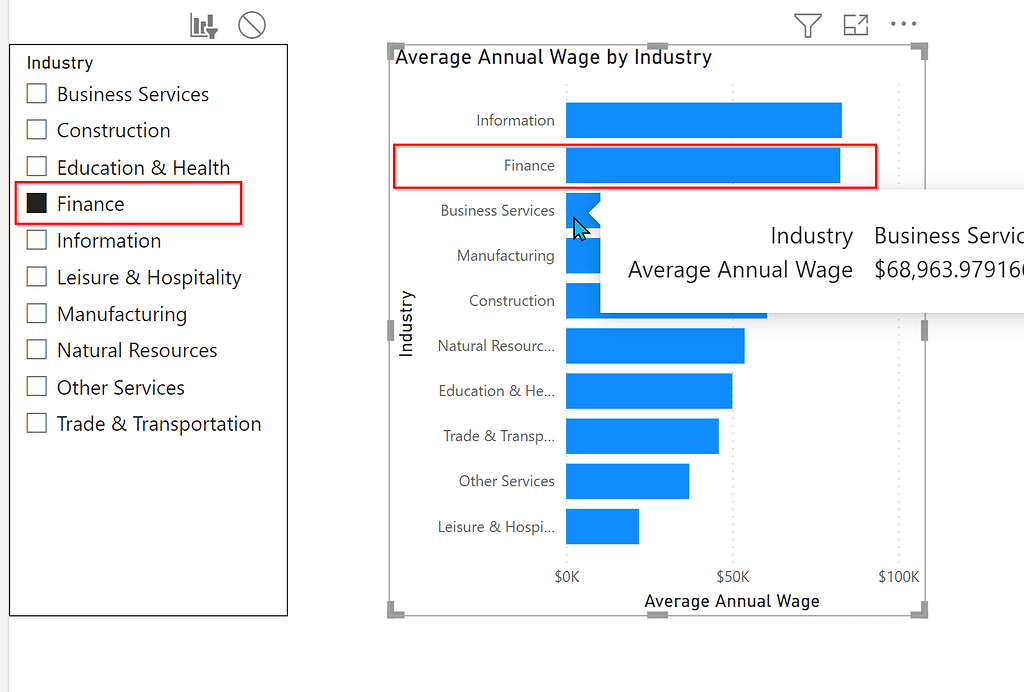Select the Manufacturing checkbox
The width and height of the screenshot is (1024, 692).
pos(37,313)
